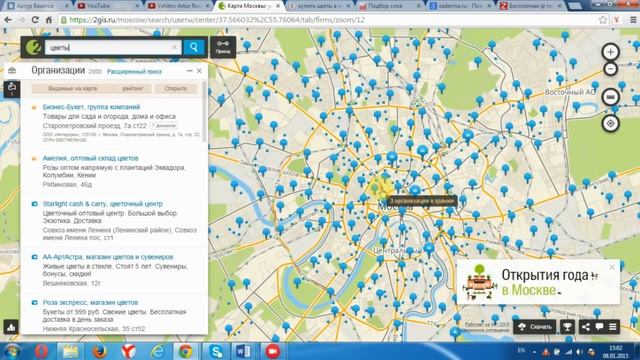This screenshot has height=360, width=640.
Task: Locate my position on the map
Action: click(x=610, y=123)
